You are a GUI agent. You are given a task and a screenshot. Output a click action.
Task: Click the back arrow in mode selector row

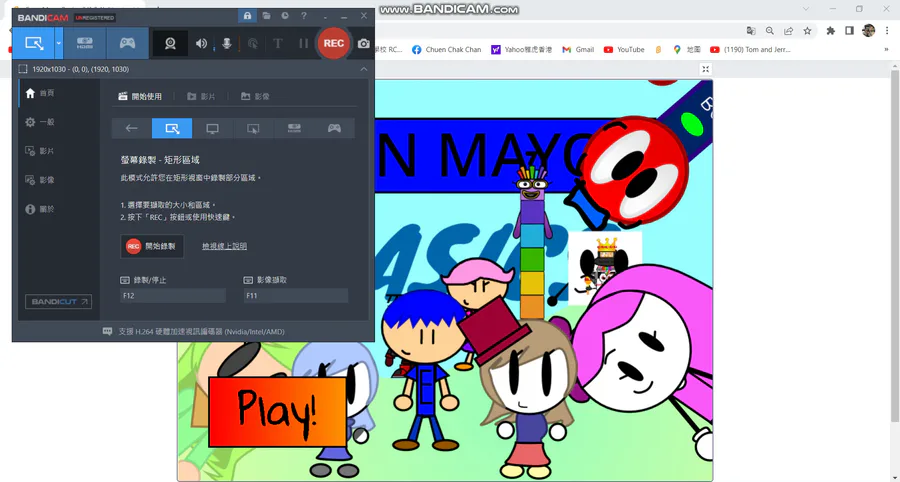tap(131, 129)
